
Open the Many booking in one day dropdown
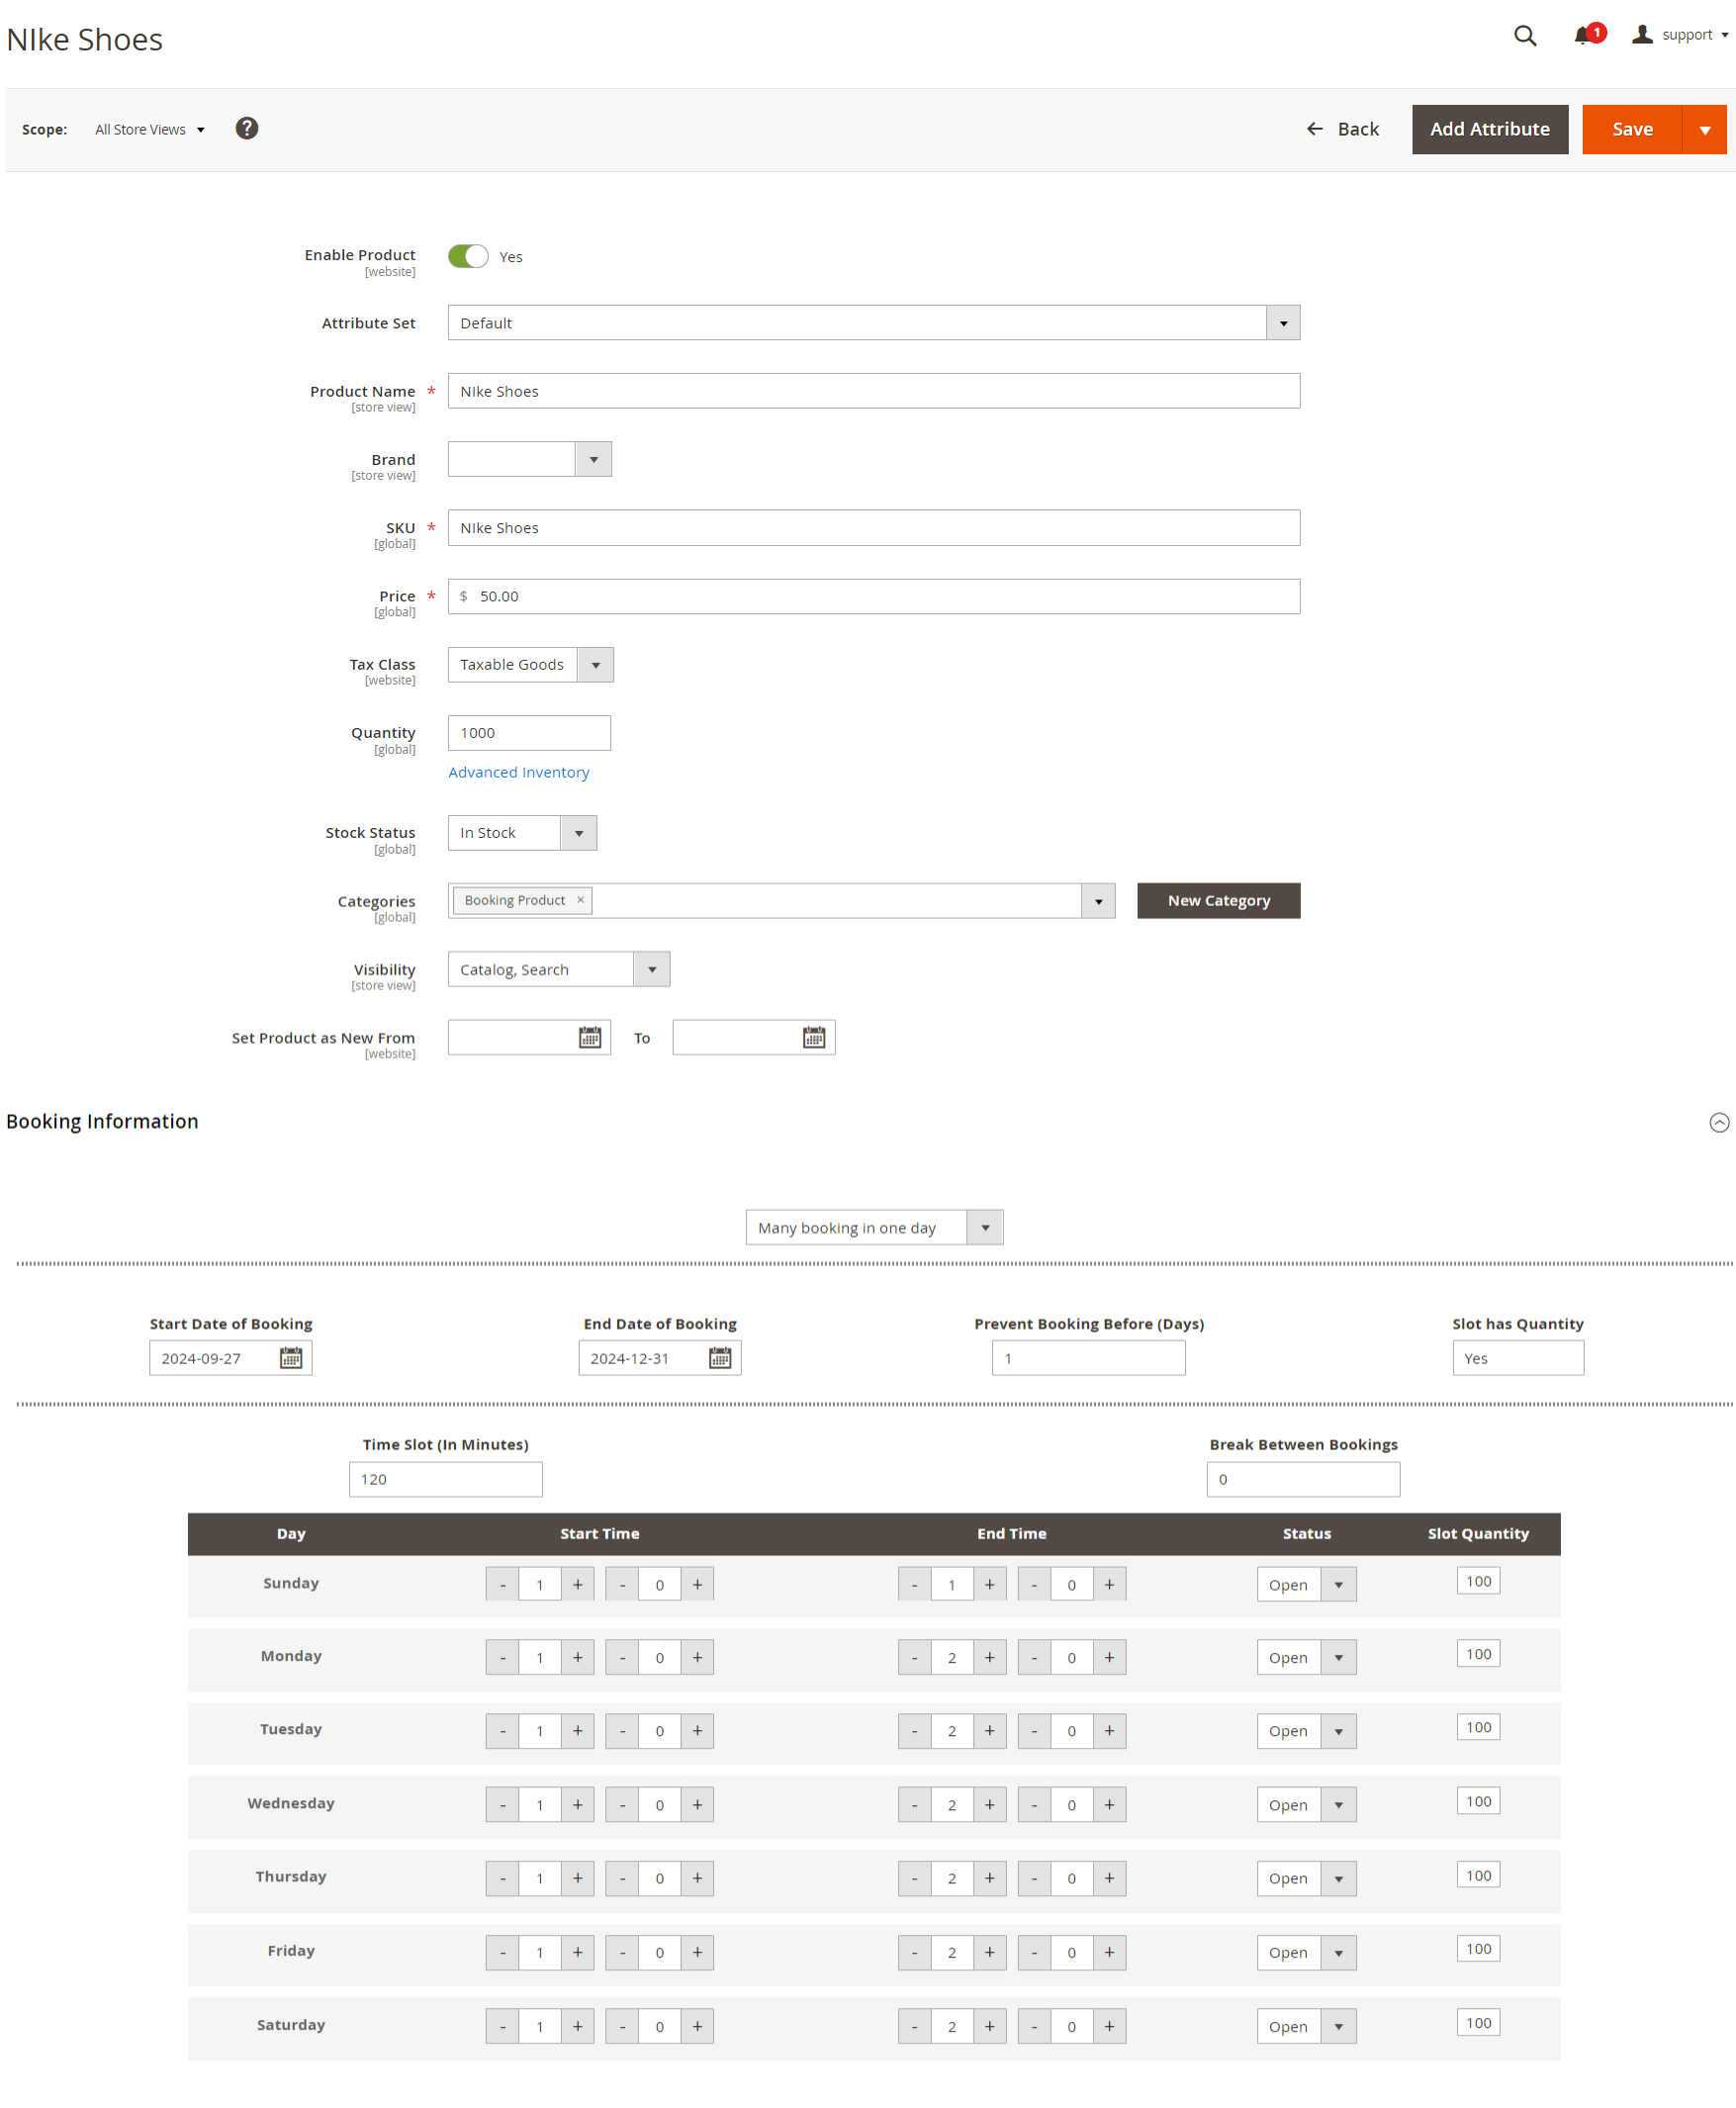coord(874,1227)
